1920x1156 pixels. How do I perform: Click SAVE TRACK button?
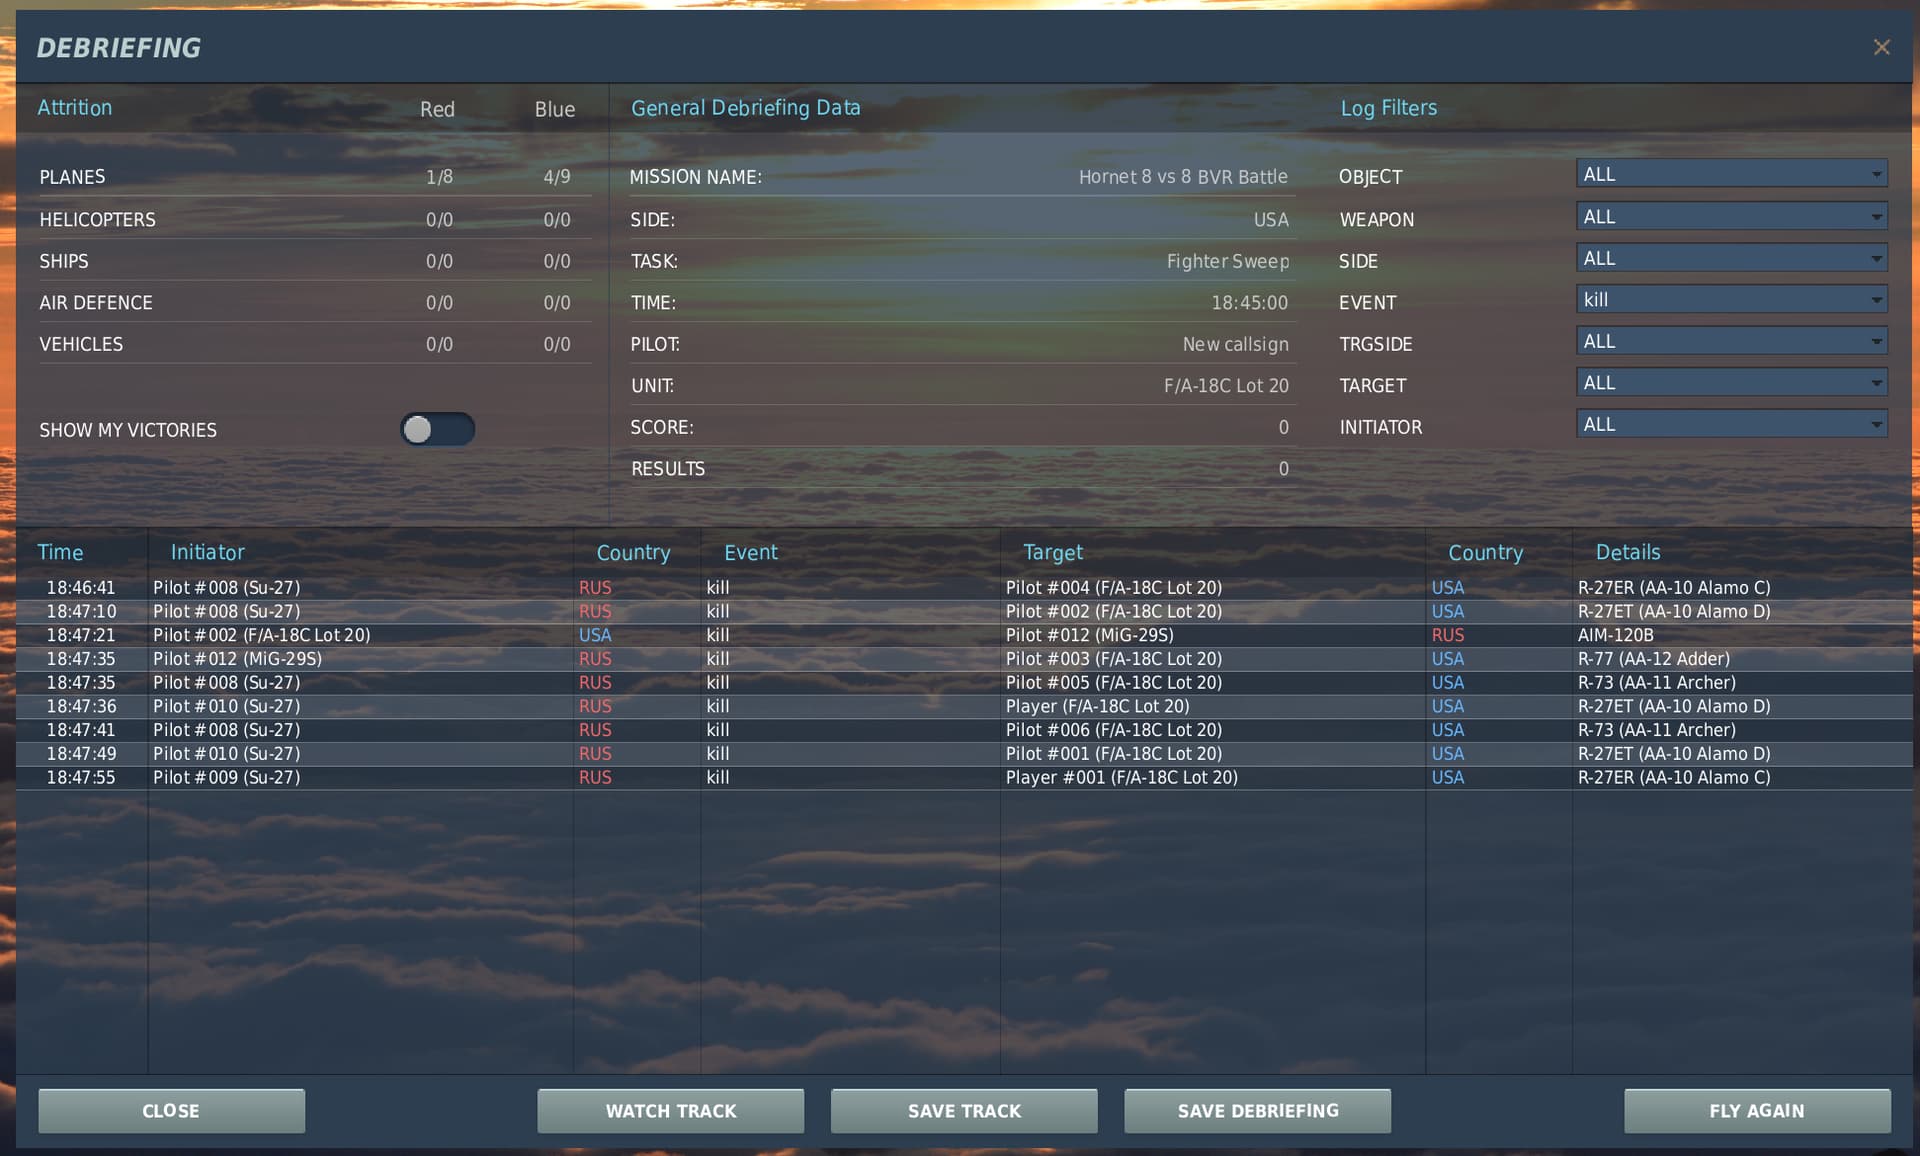point(964,1111)
